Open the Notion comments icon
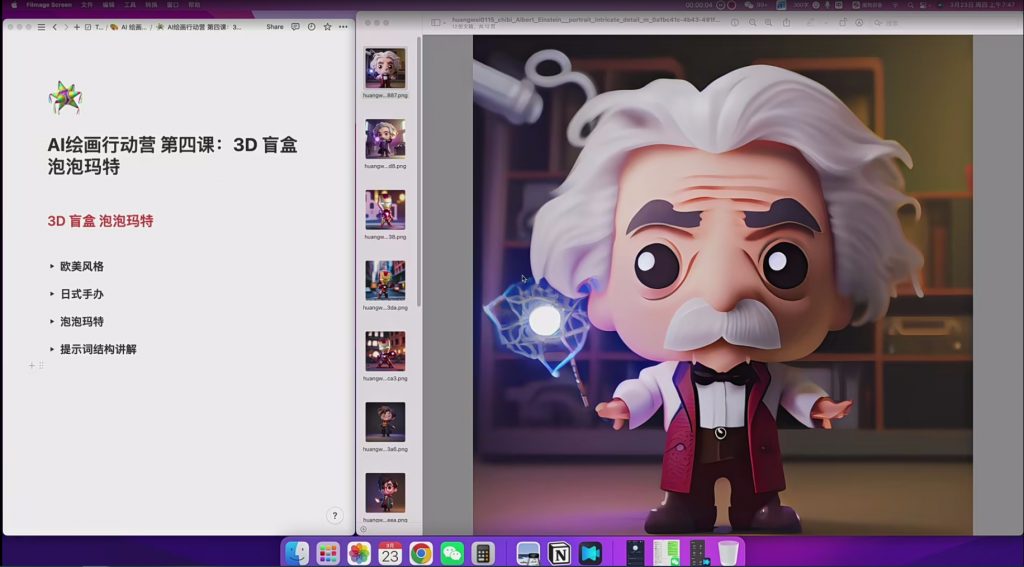1024x567 pixels. 295,27
